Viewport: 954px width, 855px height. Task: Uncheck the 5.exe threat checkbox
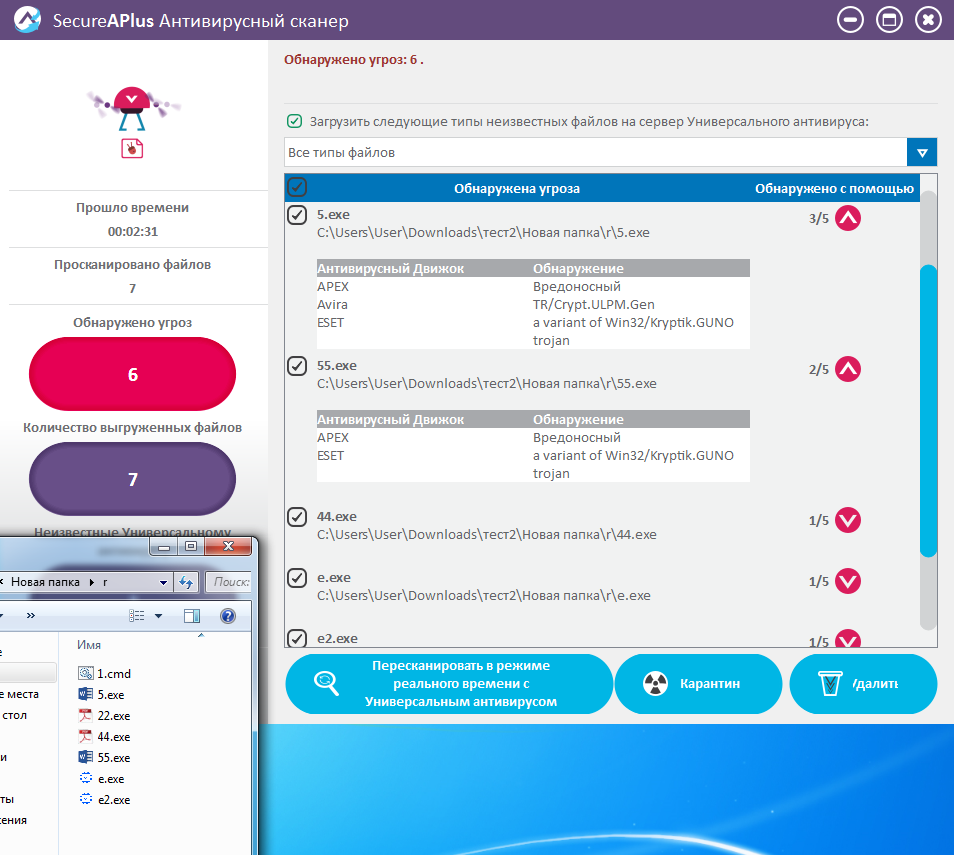click(x=297, y=215)
